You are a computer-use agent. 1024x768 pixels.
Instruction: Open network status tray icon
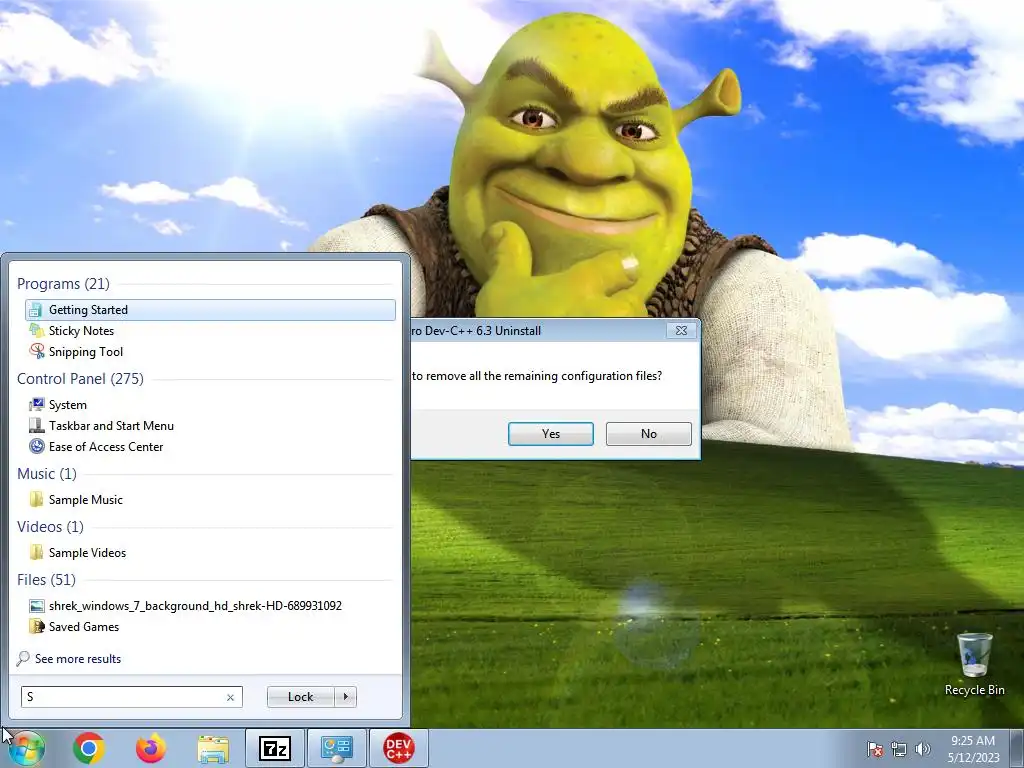tap(899, 749)
